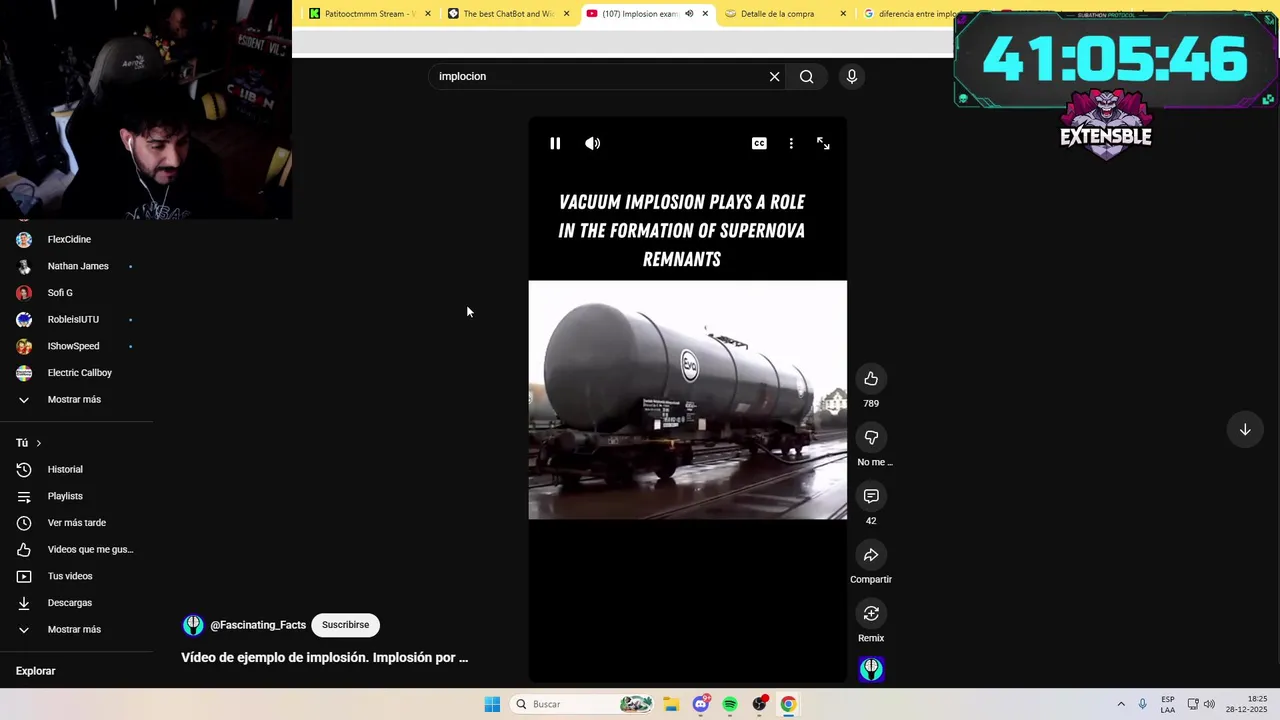1280x720 pixels.
Task: Open the Windows Start menu
Action: (492, 704)
